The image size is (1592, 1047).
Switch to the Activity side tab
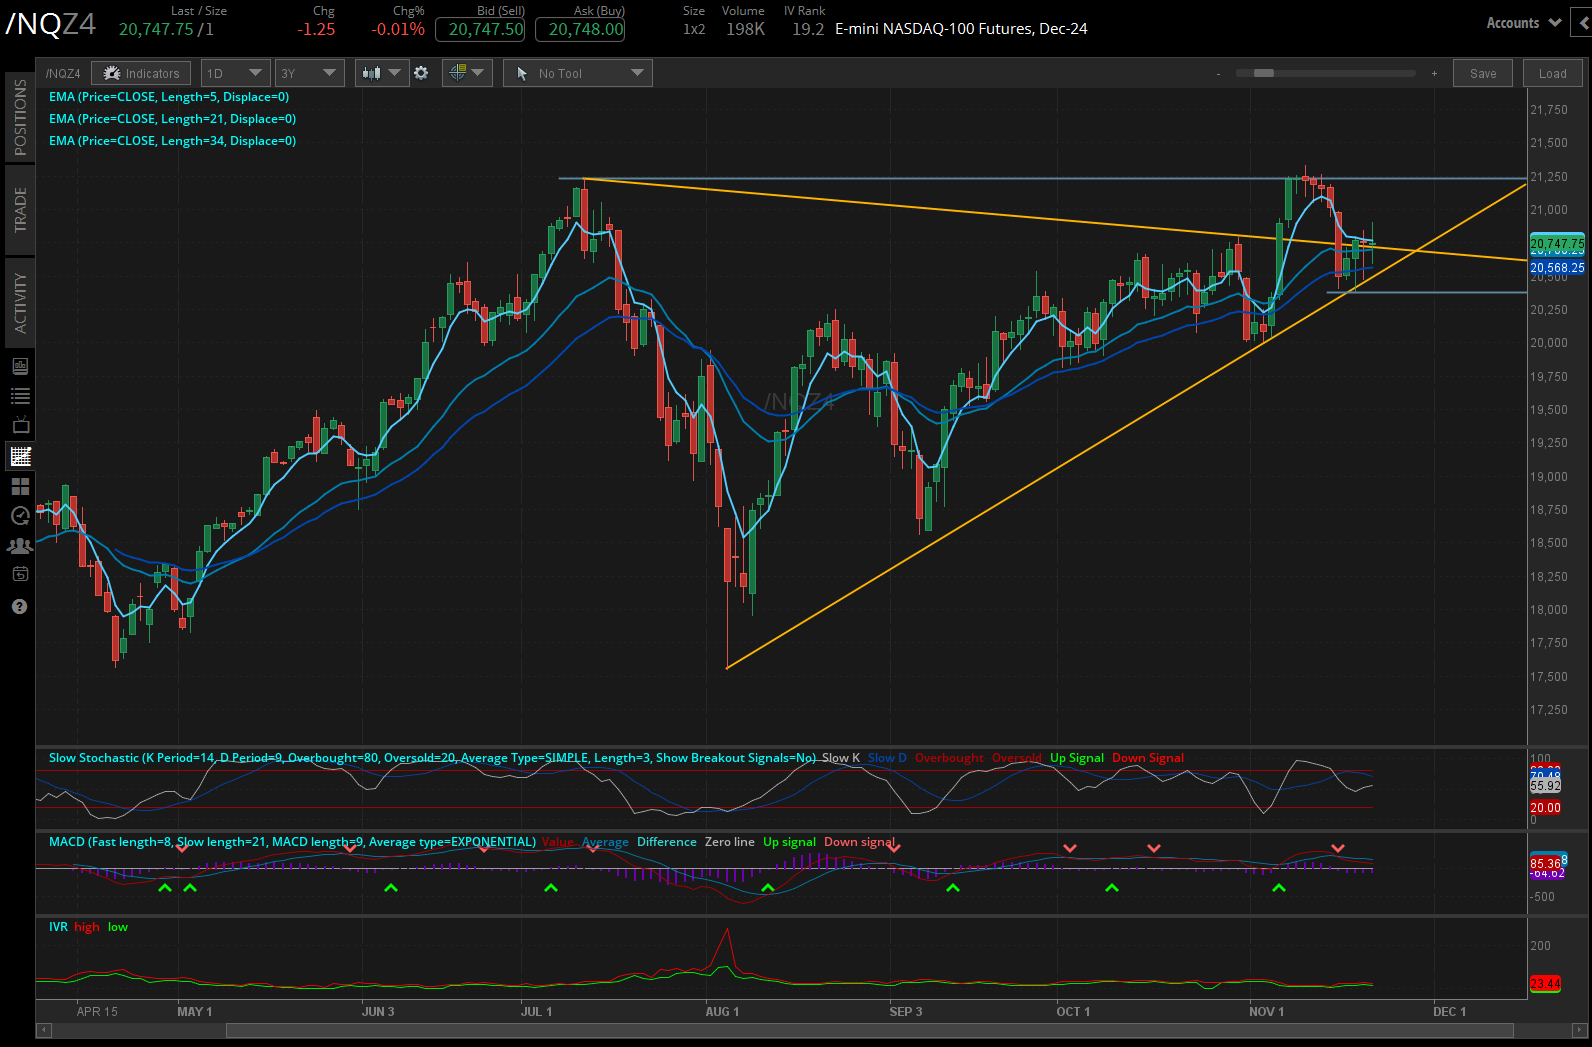[x=20, y=302]
